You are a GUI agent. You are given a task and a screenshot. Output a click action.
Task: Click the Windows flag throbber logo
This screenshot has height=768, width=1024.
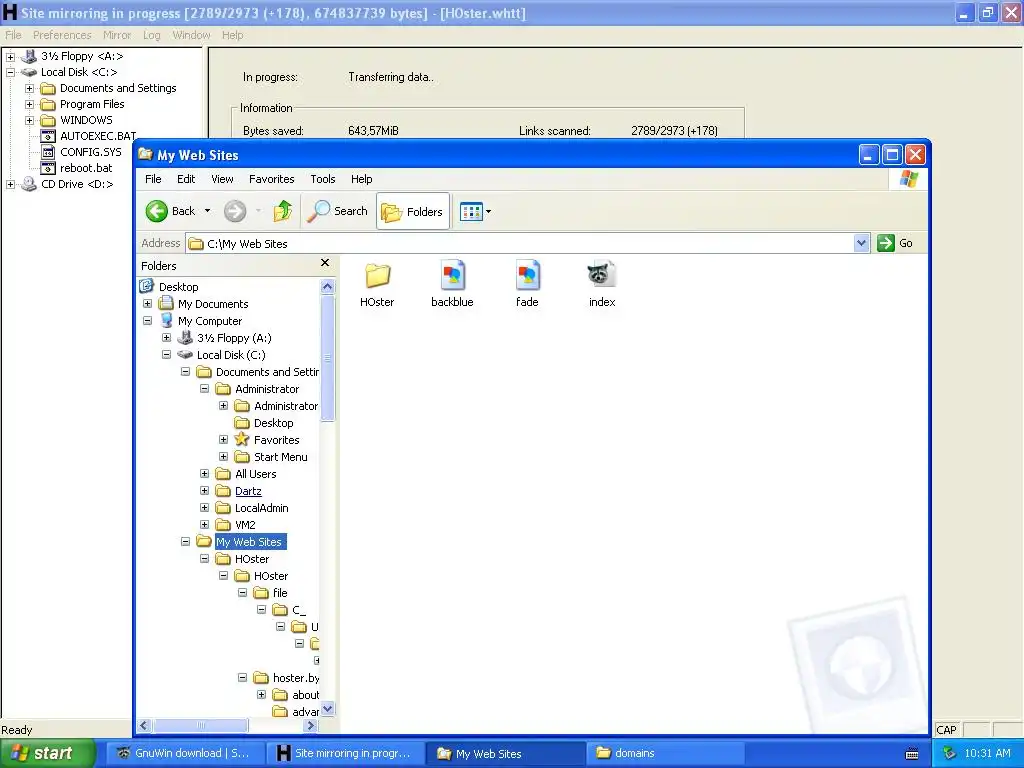pos(908,179)
